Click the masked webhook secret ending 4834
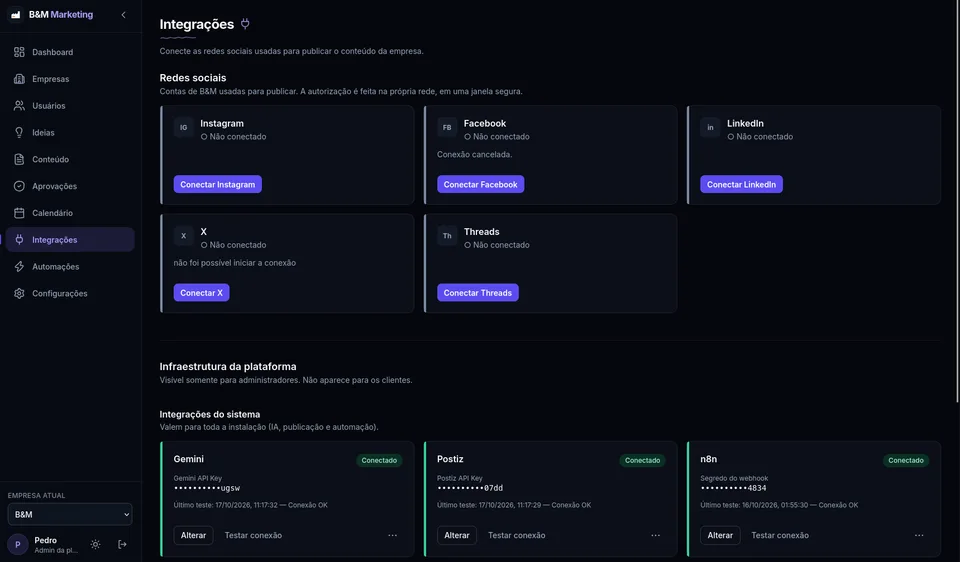Screen dimensions: 960x562 click(733, 488)
